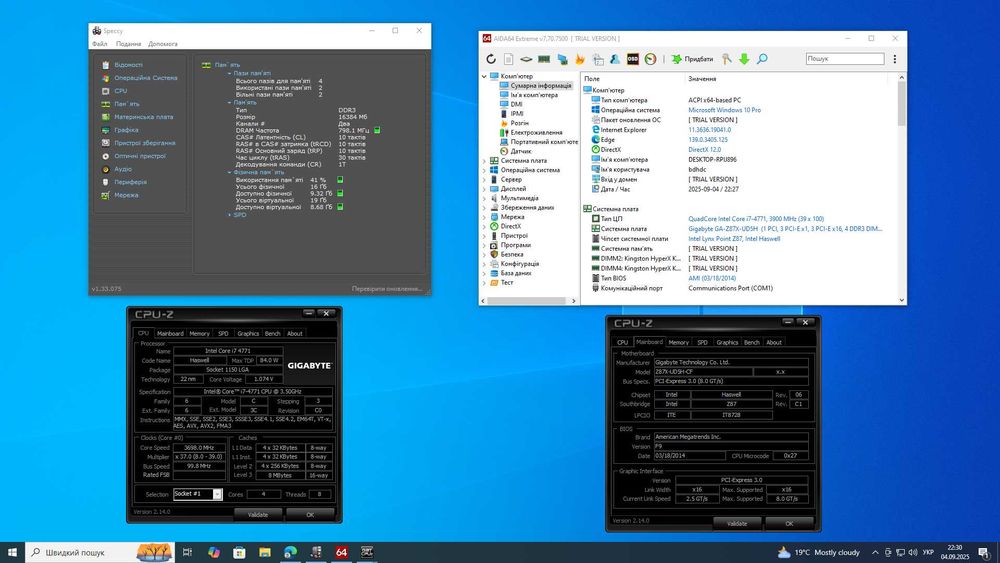Switch to Memory tab in left CPU-Z window
The width and height of the screenshot is (1000, 563).
[199, 333]
